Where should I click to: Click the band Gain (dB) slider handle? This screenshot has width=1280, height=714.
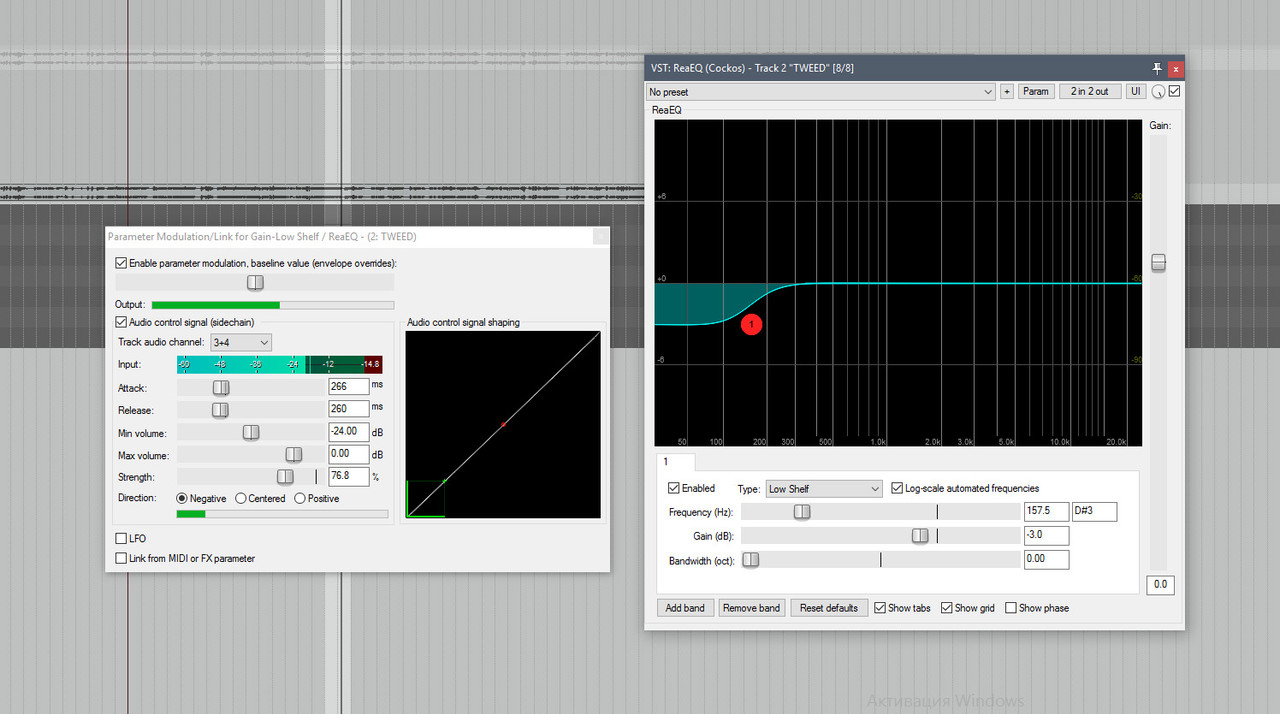920,535
